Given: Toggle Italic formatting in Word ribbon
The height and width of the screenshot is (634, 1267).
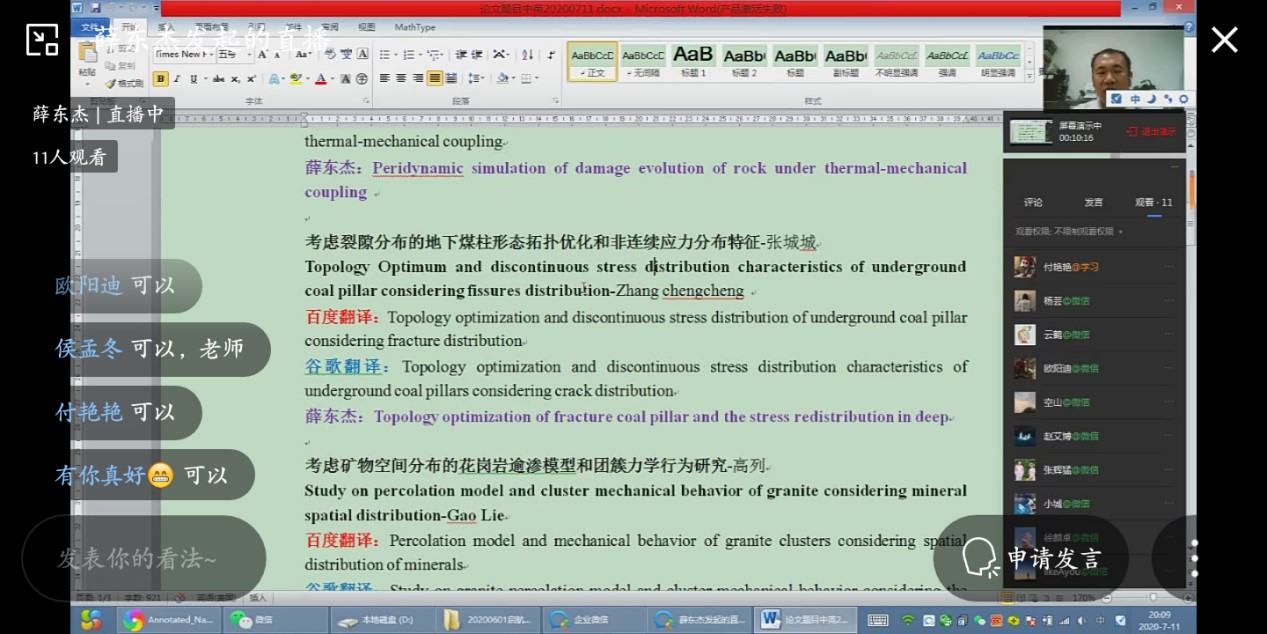Looking at the screenshot, I should point(176,78).
